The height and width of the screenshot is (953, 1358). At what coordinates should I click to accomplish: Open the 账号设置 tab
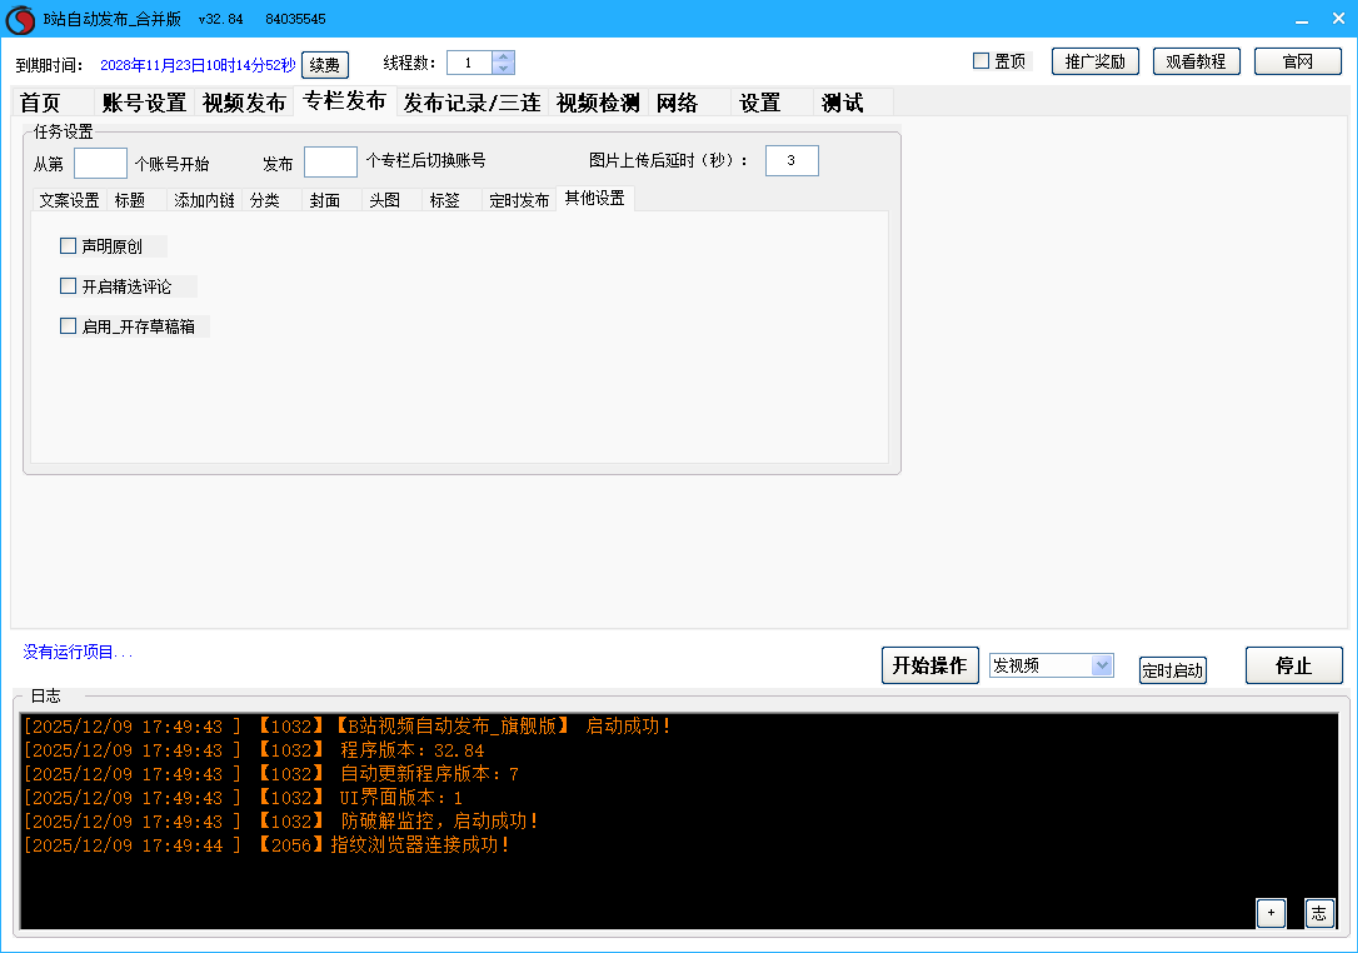(144, 103)
